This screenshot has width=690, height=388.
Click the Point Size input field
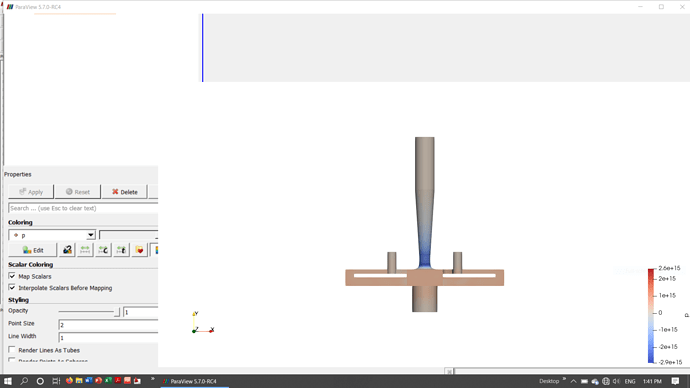[108, 325]
